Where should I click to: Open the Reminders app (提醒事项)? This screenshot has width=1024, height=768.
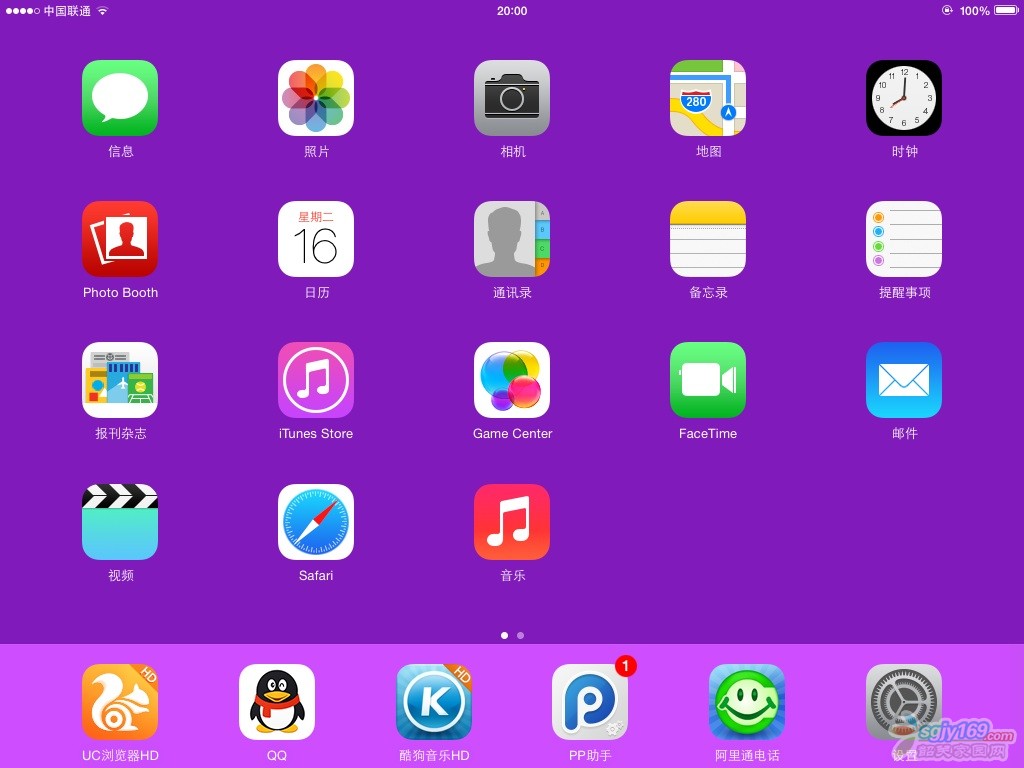[904, 239]
